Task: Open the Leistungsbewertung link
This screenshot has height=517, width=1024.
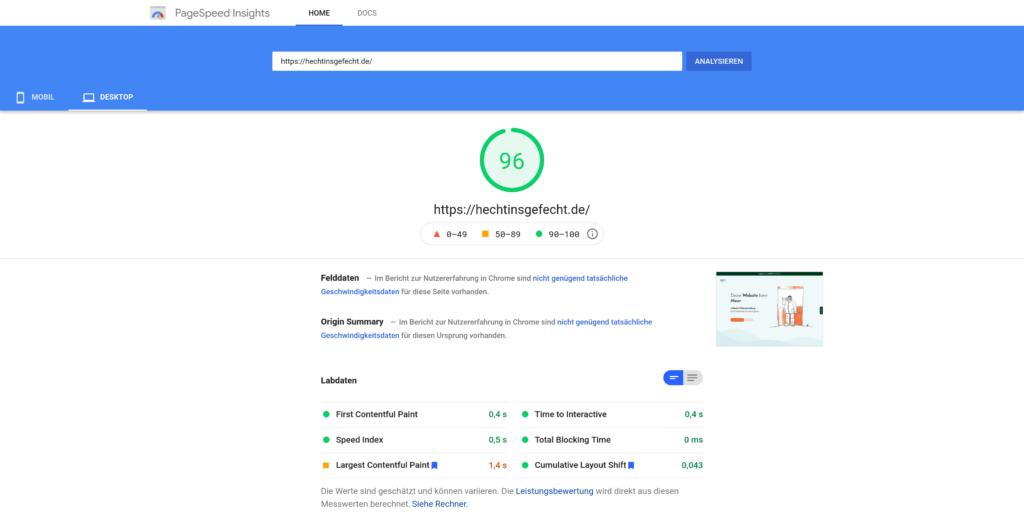Action: 554,491
